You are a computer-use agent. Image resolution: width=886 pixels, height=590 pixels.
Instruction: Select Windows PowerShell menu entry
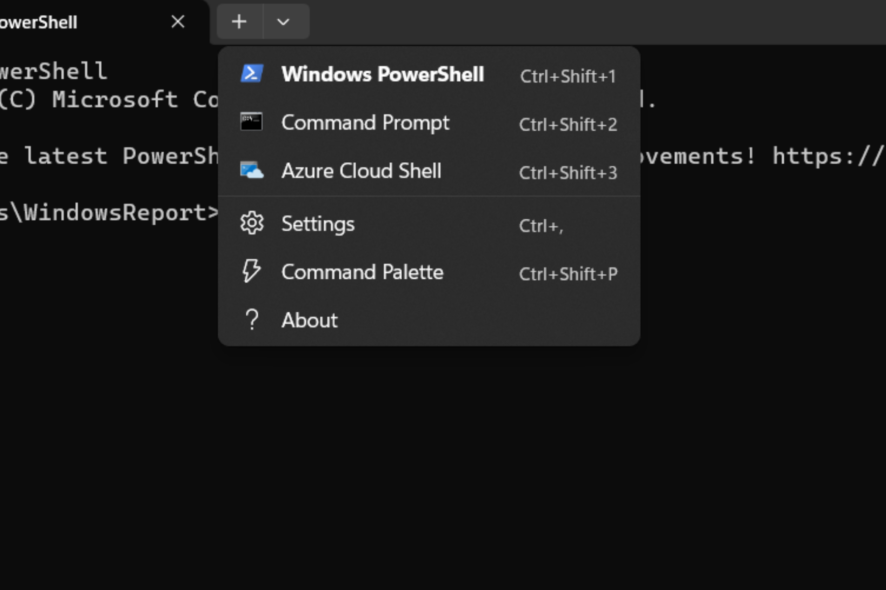429,74
